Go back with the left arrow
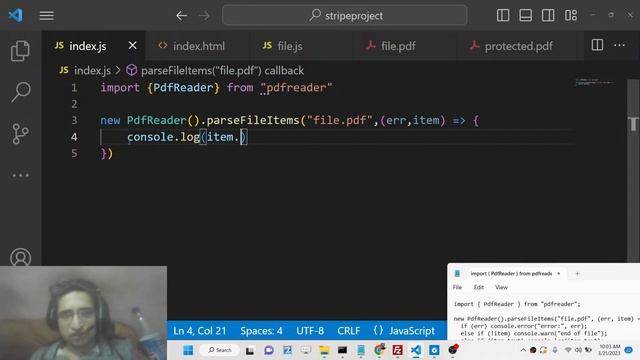The height and width of the screenshot is (360, 640). [x=182, y=16]
